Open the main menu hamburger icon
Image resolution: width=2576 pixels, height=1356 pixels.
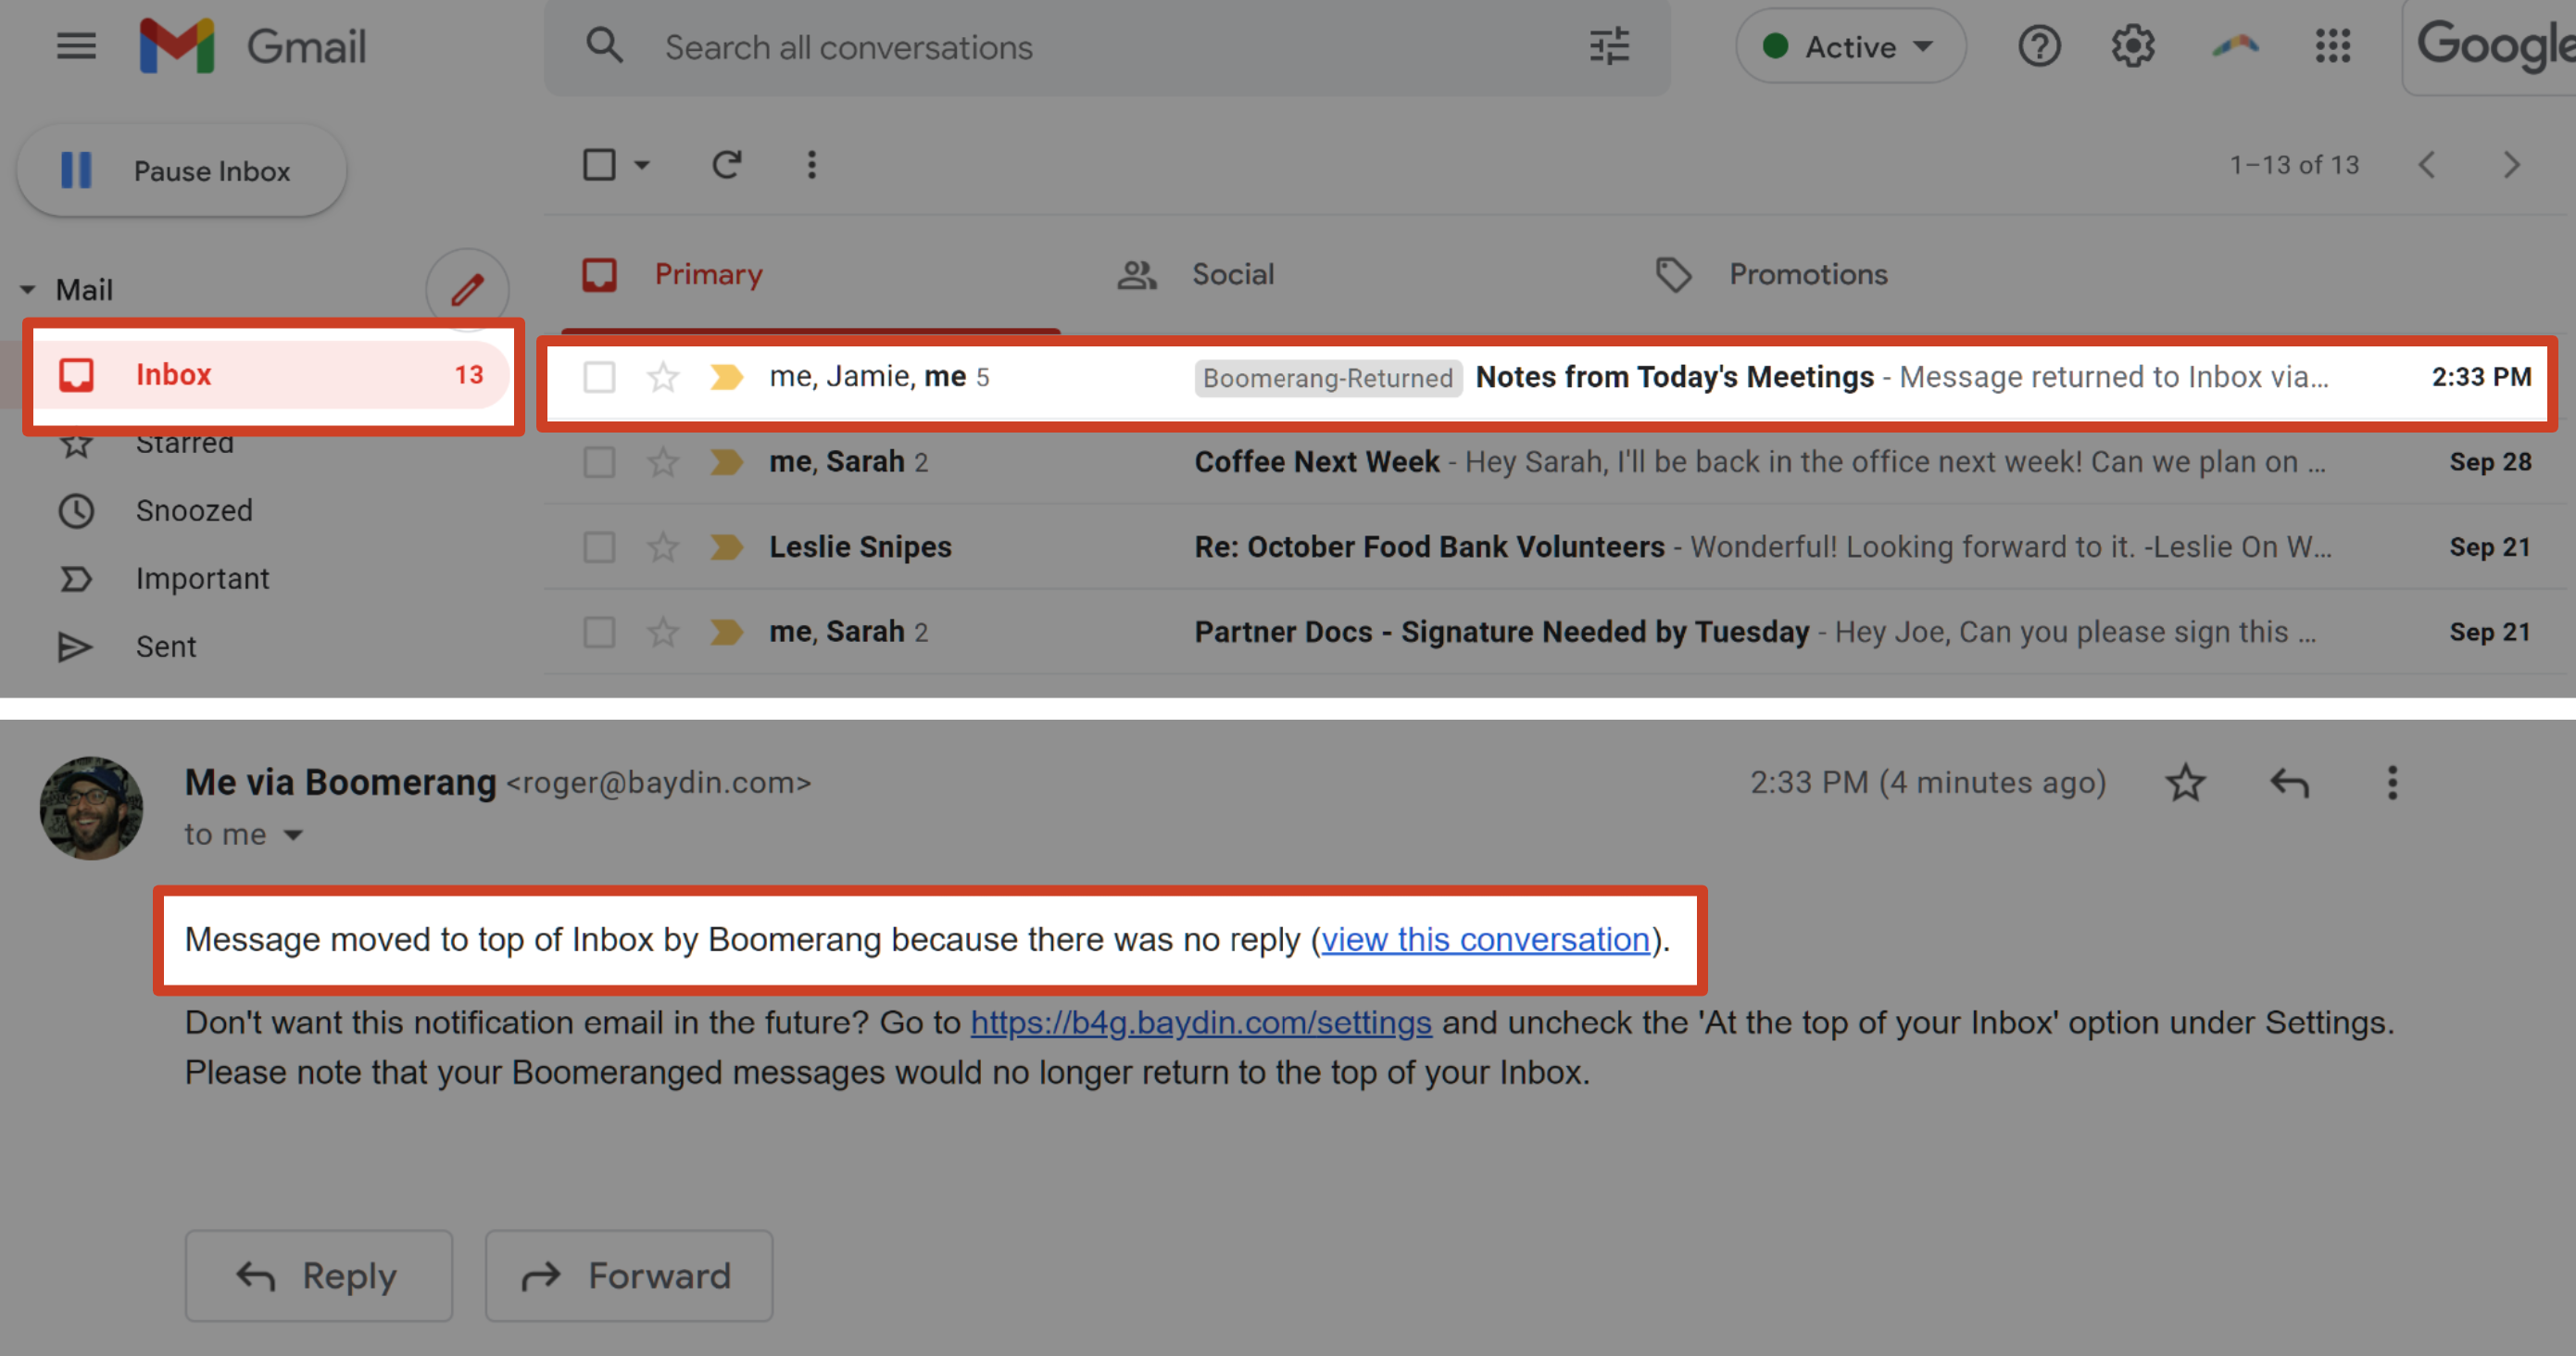pos(76,46)
